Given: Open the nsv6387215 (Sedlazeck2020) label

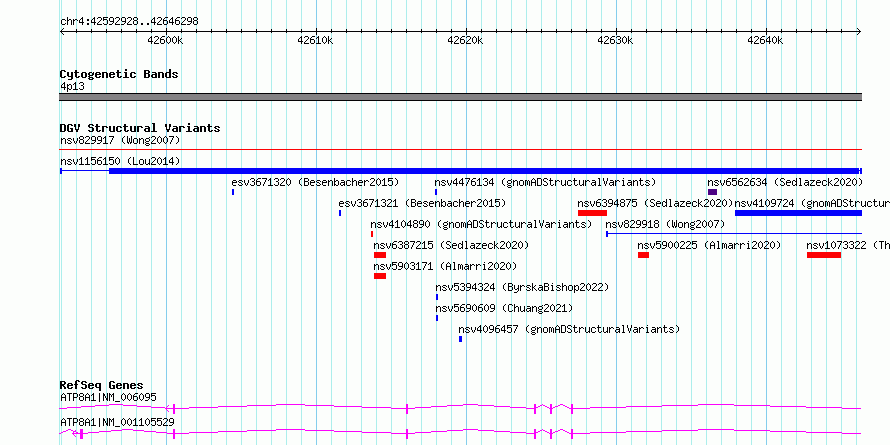Looking at the screenshot, I should point(451,245).
